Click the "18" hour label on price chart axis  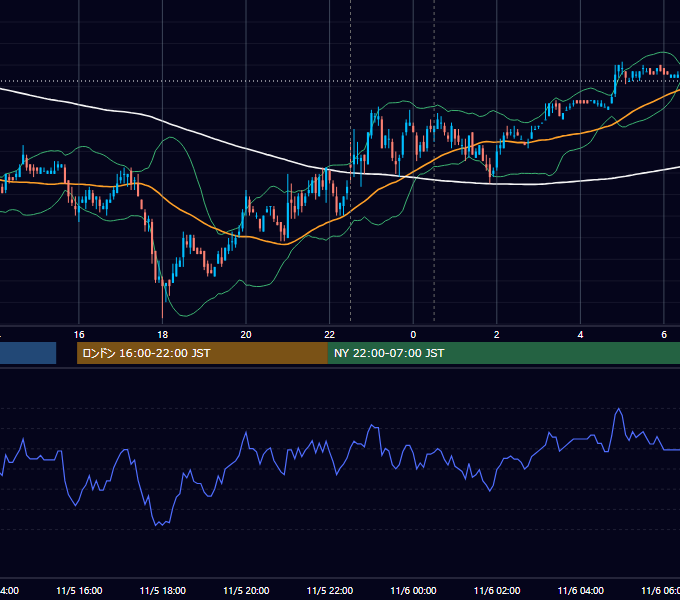tap(163, 335)
